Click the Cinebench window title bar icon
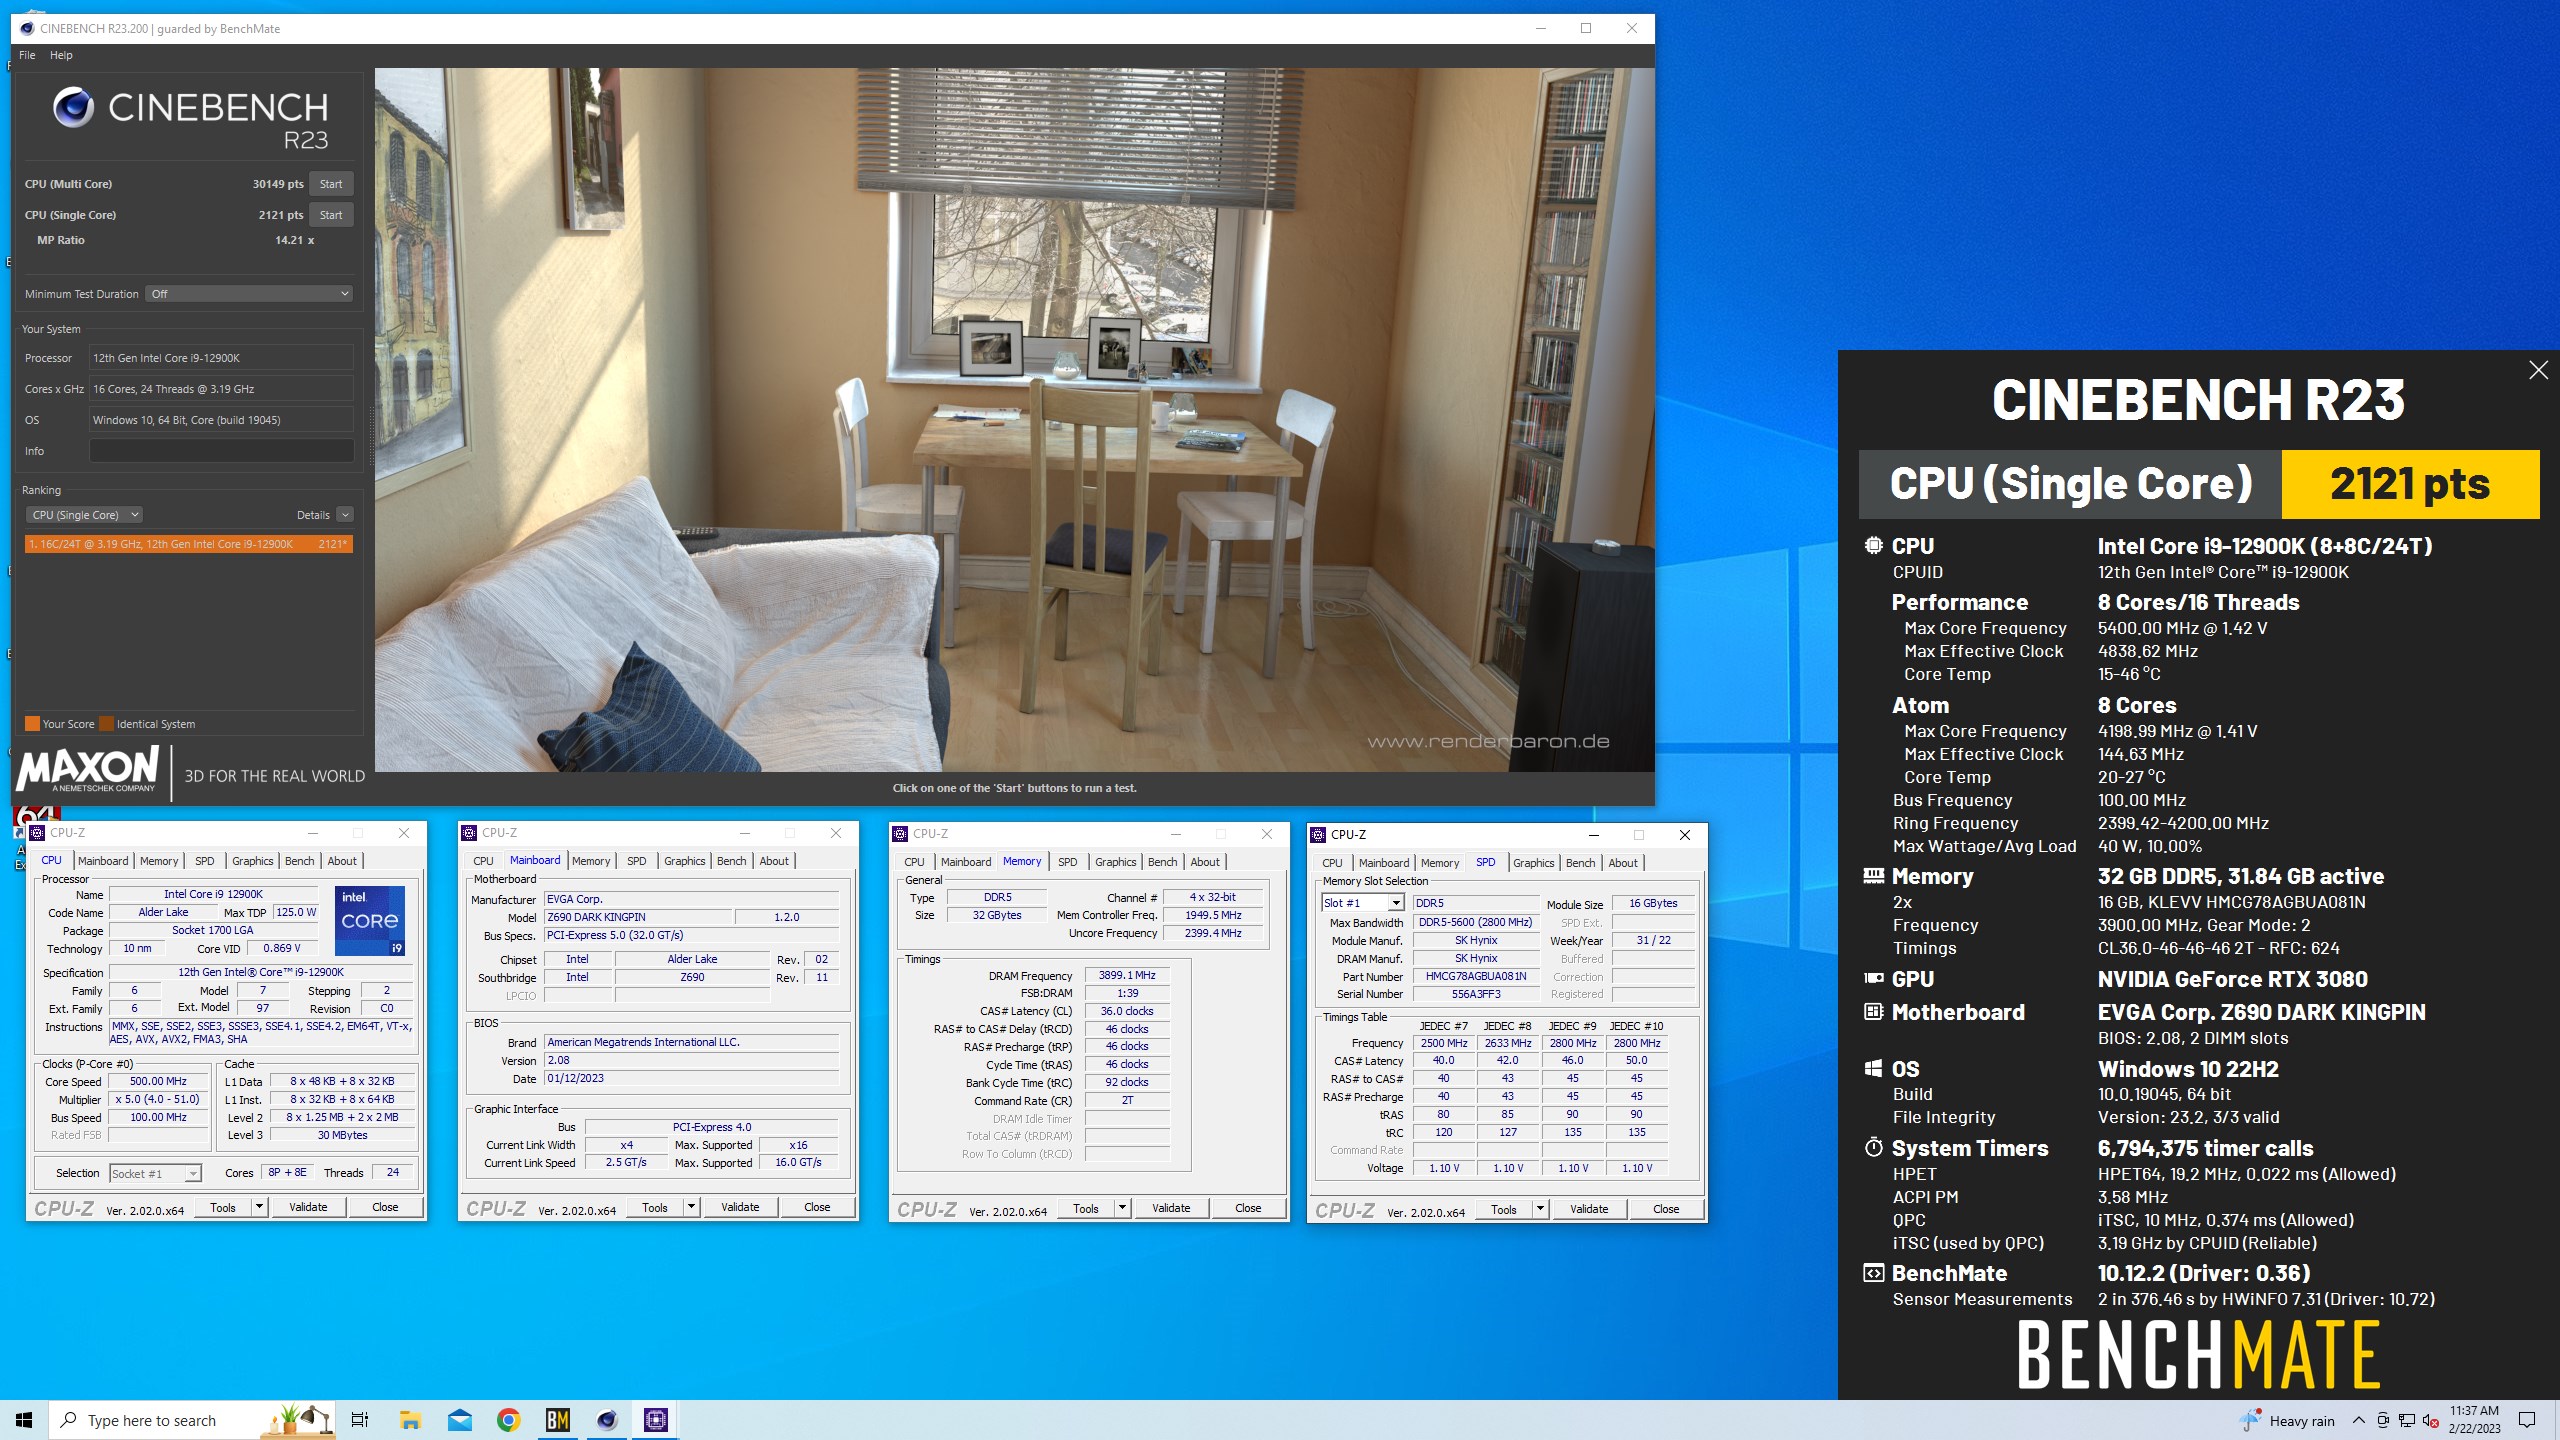 (x=27, y=28)
